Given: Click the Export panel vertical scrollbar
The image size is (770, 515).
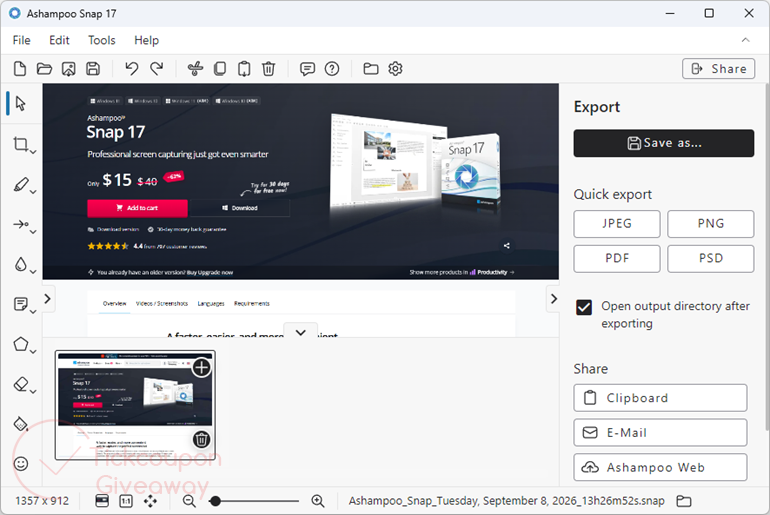Looking at the screenshot, I should 767,257.
